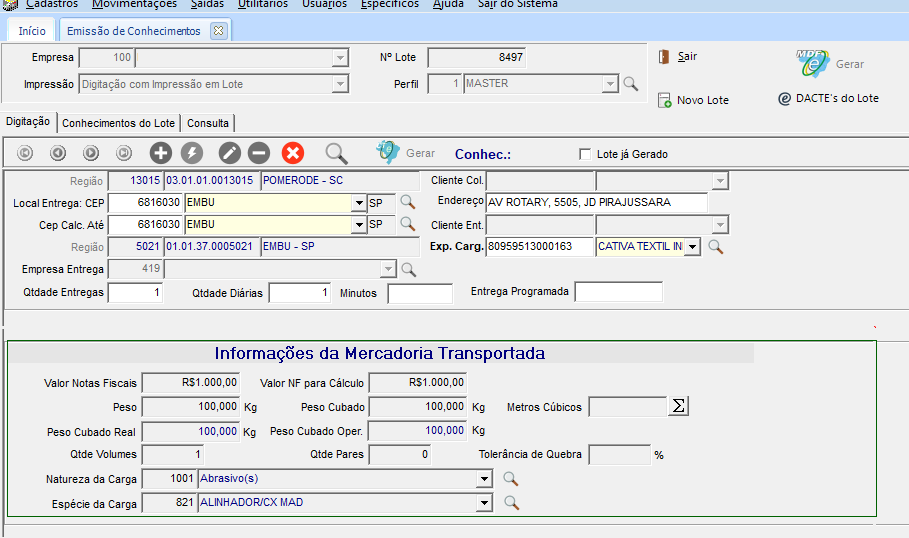Viewport: 909px width, 538px height.
Task: Click the toolbar magnifier search icon
Action: 337,153
